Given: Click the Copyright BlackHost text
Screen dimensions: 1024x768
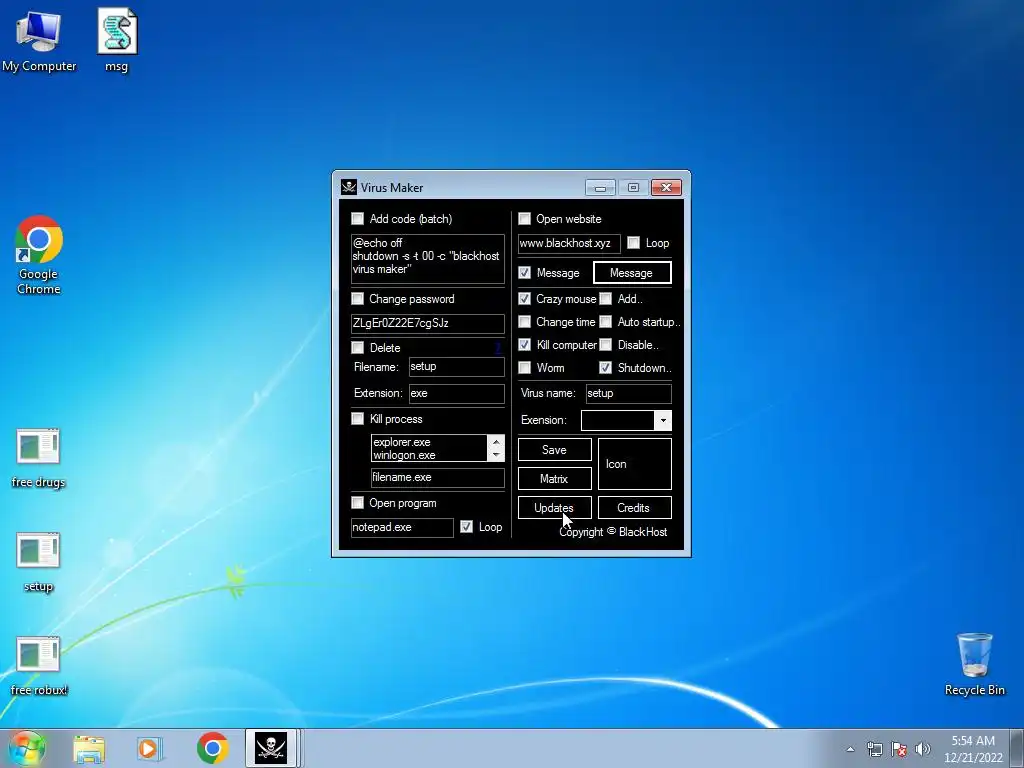Looking at the screenshot, I should coord(613,532).
